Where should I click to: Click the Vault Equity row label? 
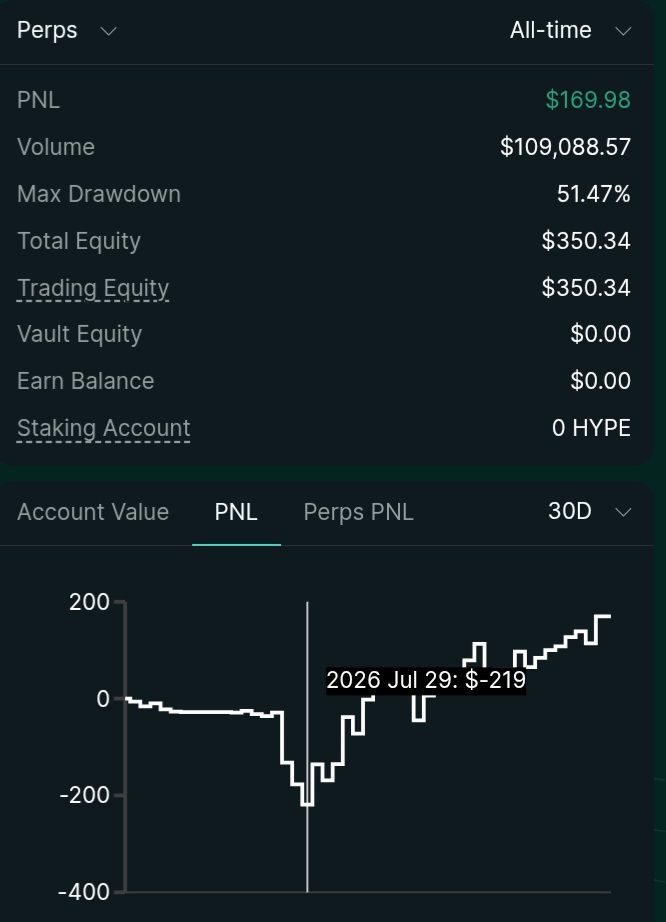click(79, 334)
